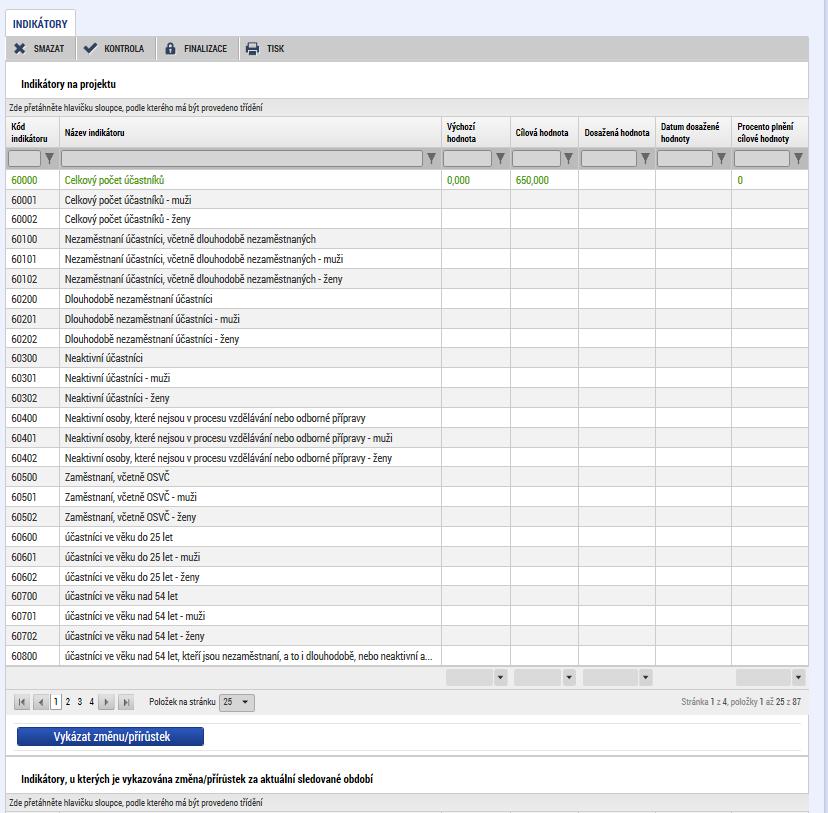Select row Zaměstnaní, včetně OSVČ - ženy

(x=407, y=517)
